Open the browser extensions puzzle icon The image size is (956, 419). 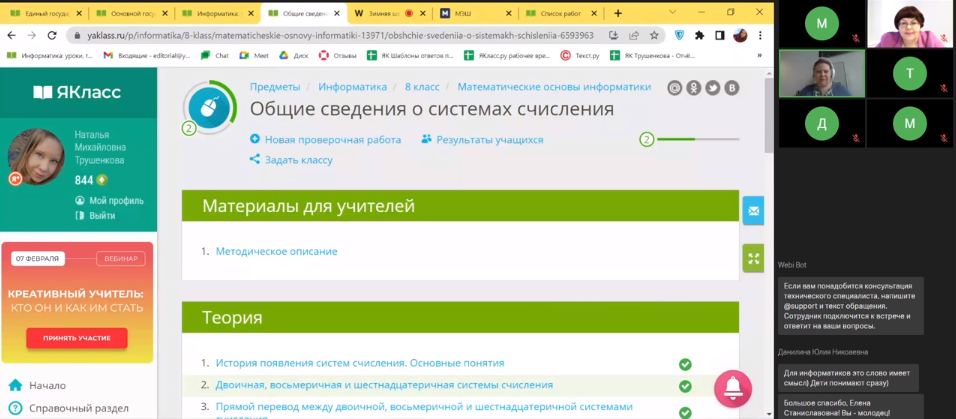(699, 35)
